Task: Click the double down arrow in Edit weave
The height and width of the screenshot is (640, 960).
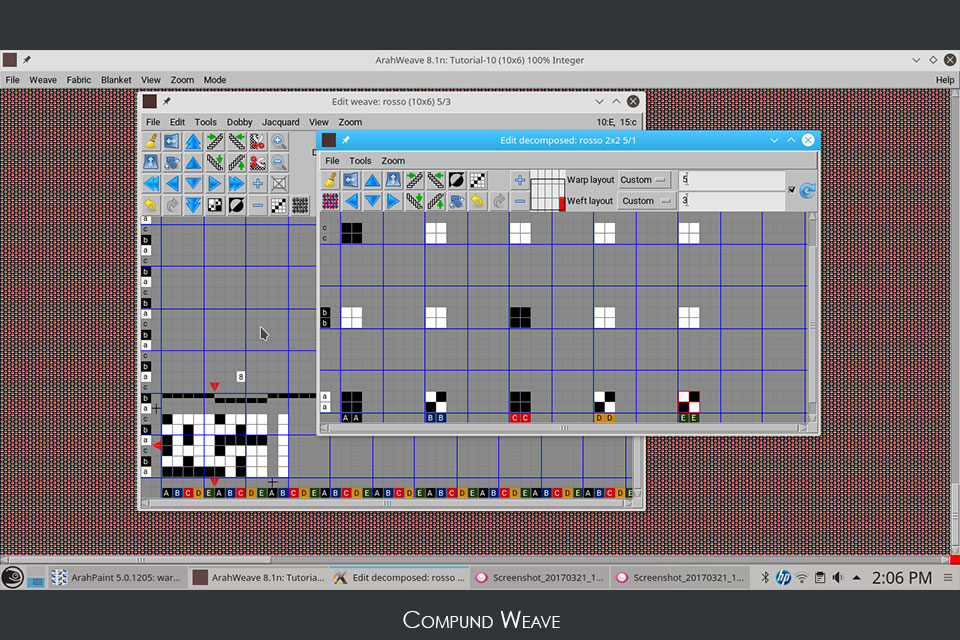Action: tap(193, 205)
